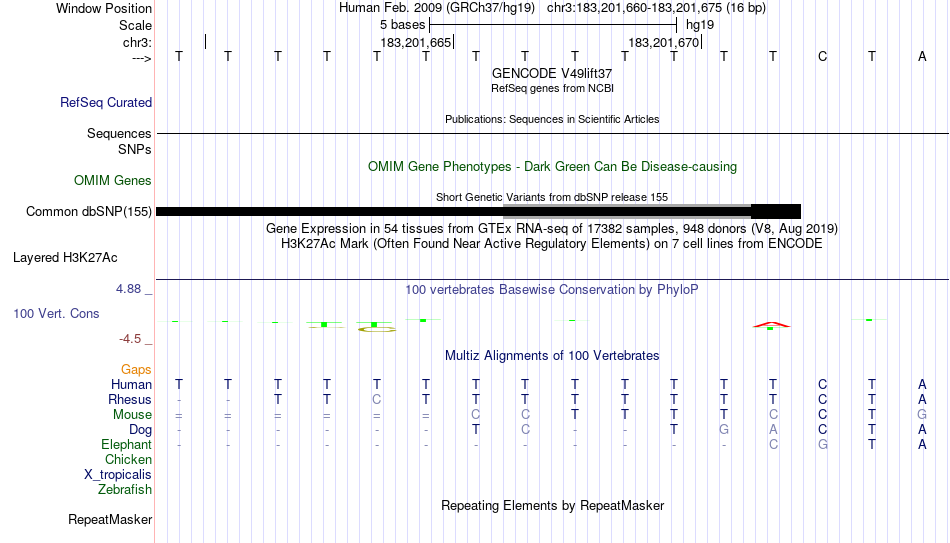The height and width of the screenshot is (543, 950).
Task: Open 100 vertebrates Basewise Conservation by PhyloP title
Action: tap(552, 290)
